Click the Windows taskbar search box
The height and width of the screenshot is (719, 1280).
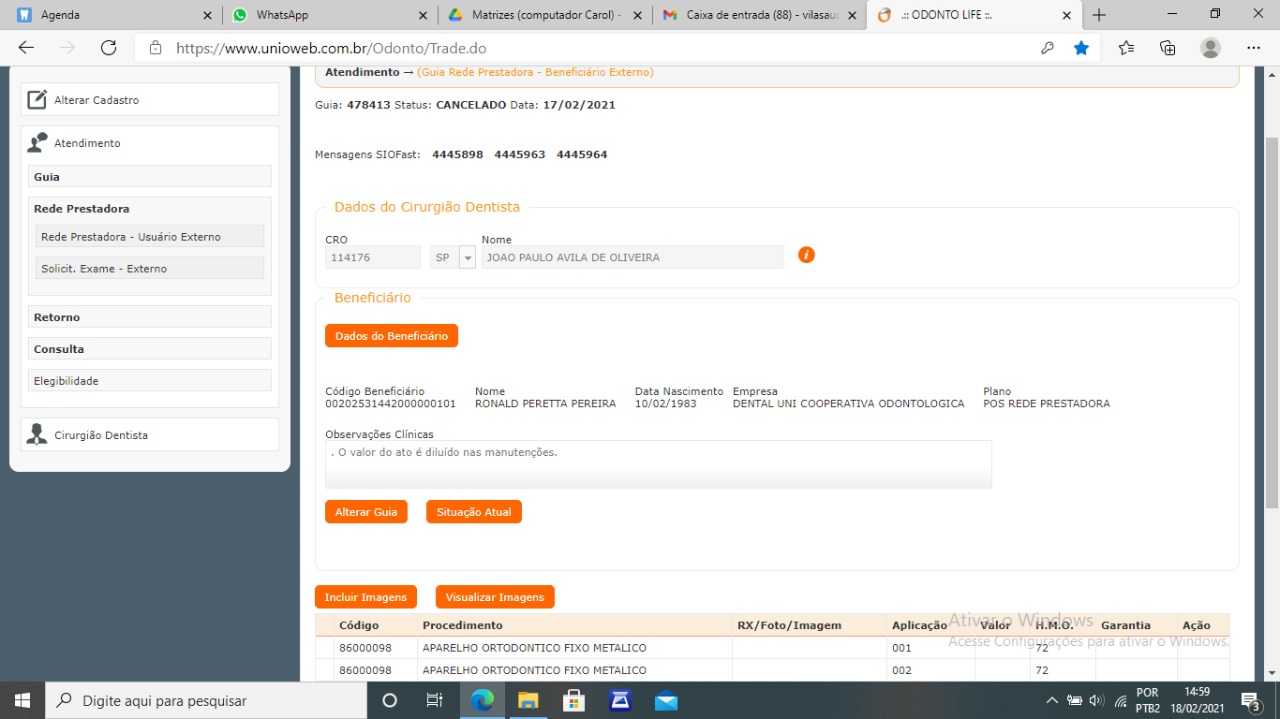[x=206, y=700]
